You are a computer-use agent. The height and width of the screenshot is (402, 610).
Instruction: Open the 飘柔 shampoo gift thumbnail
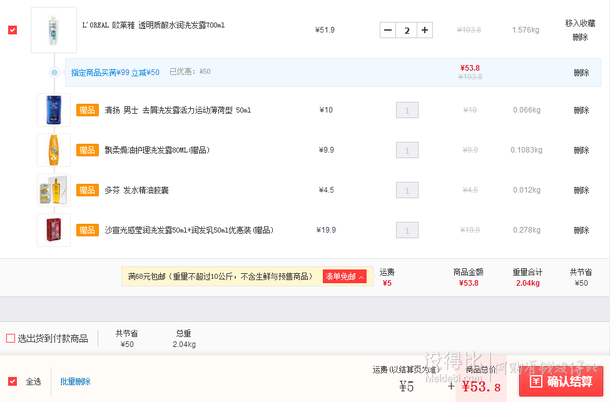tap(54, 150)
